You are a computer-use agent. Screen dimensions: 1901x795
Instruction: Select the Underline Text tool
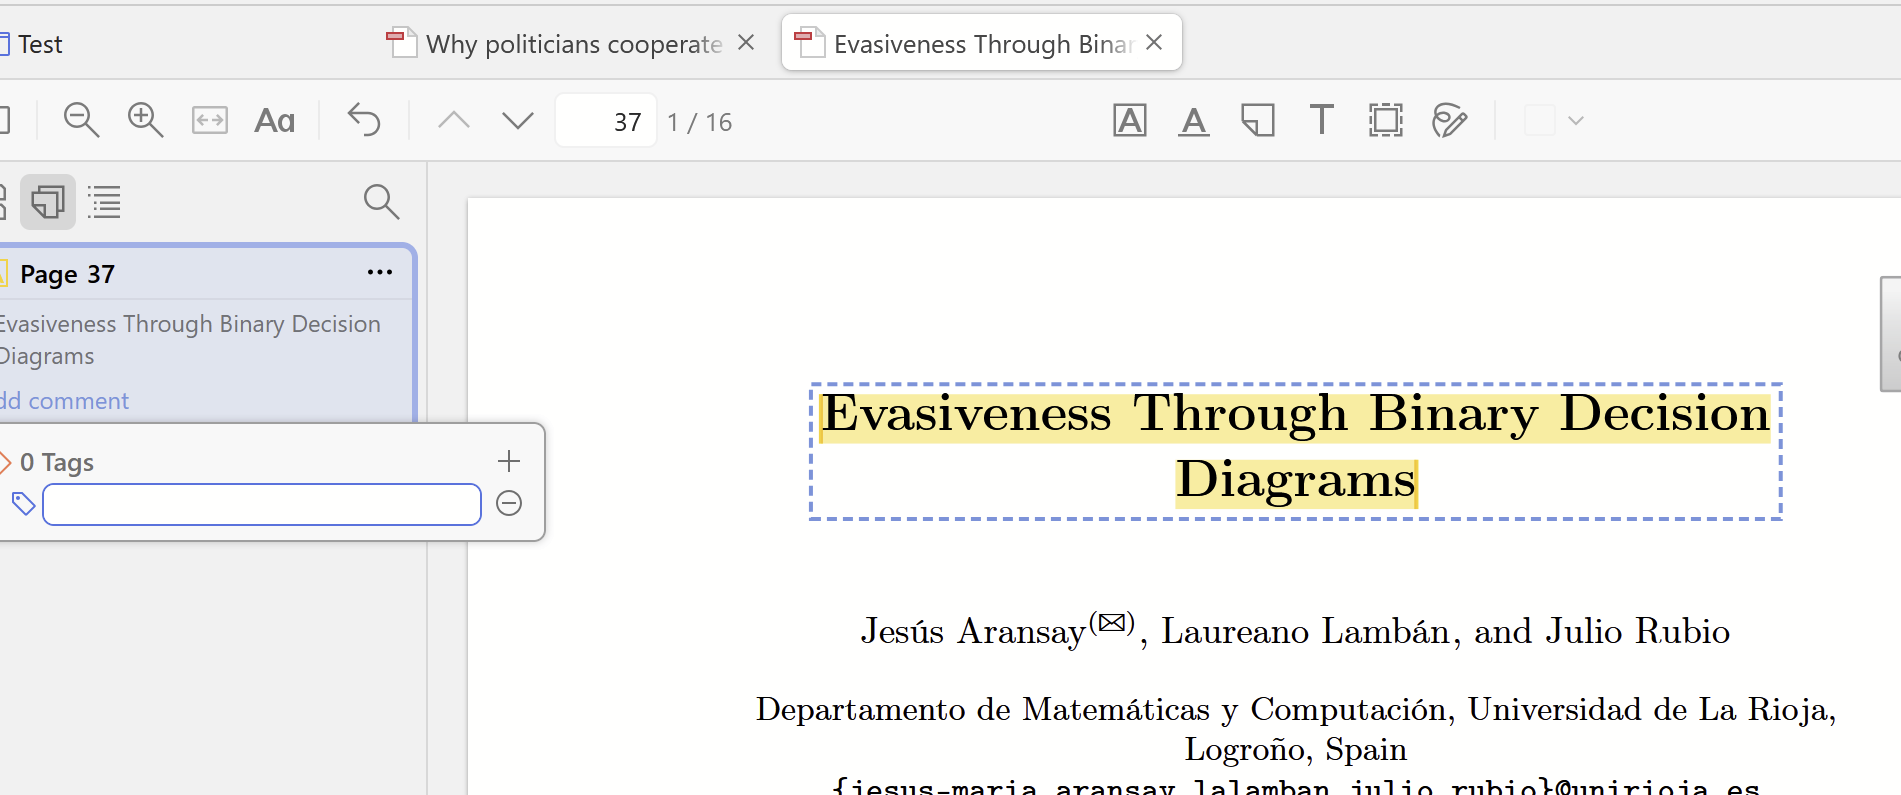pyautogui.click(x=1194, y=121)
